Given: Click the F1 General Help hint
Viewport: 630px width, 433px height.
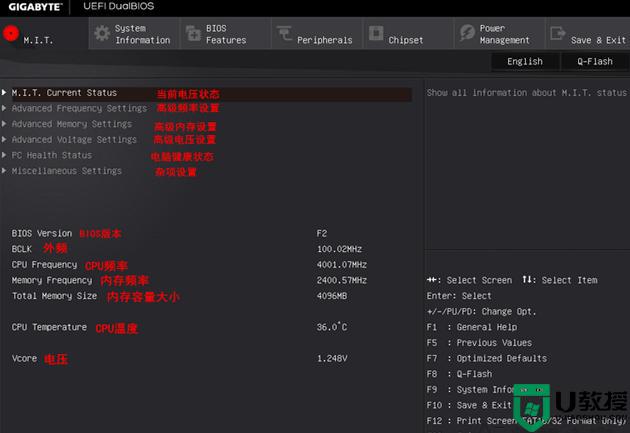Looking at the screenshot, I should pyautogui.click(x=472, y=327).
